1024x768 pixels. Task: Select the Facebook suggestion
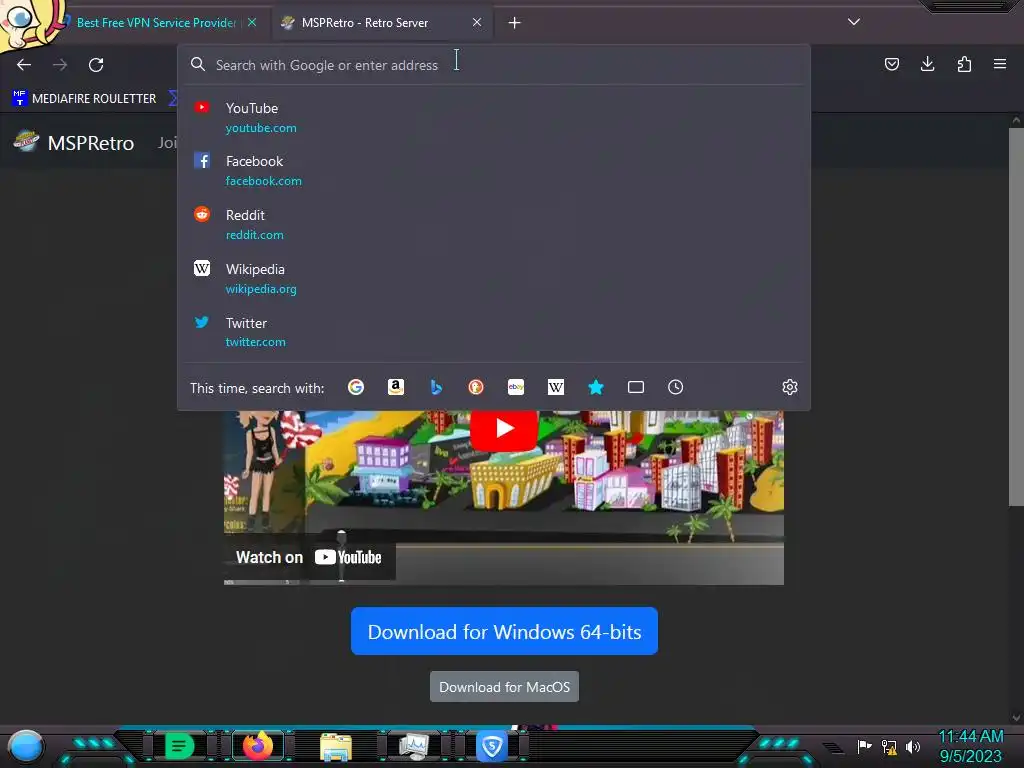click(x=494, y=170)
